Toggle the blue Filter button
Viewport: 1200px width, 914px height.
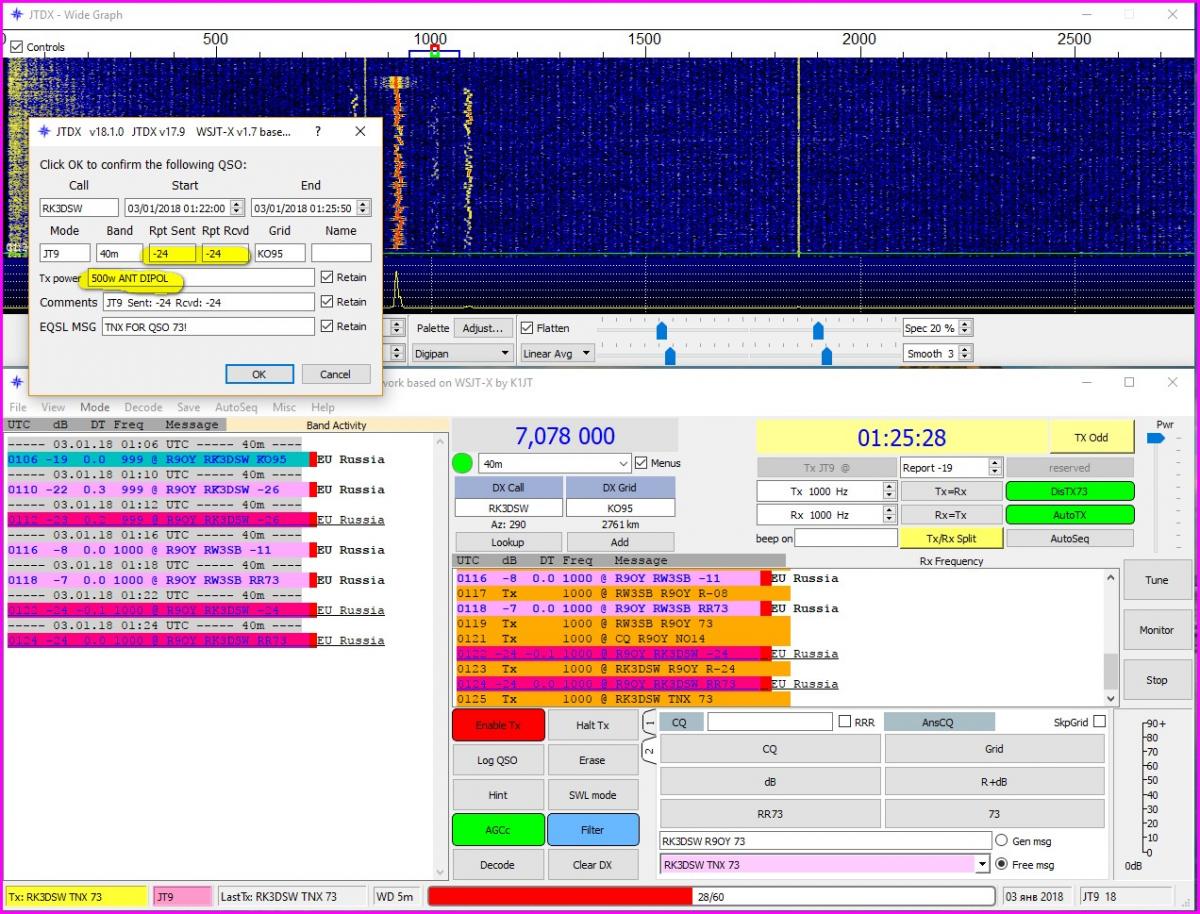click(592, 829)
